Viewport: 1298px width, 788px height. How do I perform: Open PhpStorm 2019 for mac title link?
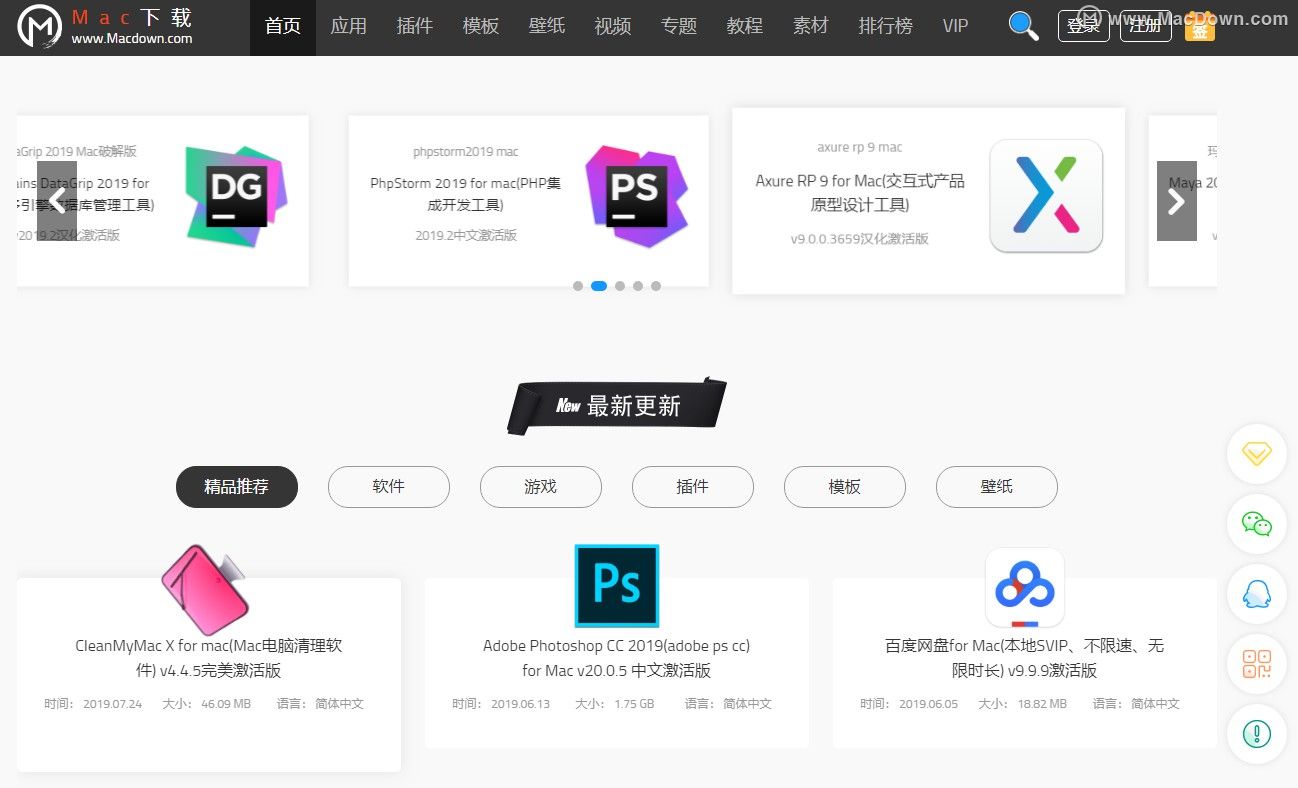[x=466, y=194]
